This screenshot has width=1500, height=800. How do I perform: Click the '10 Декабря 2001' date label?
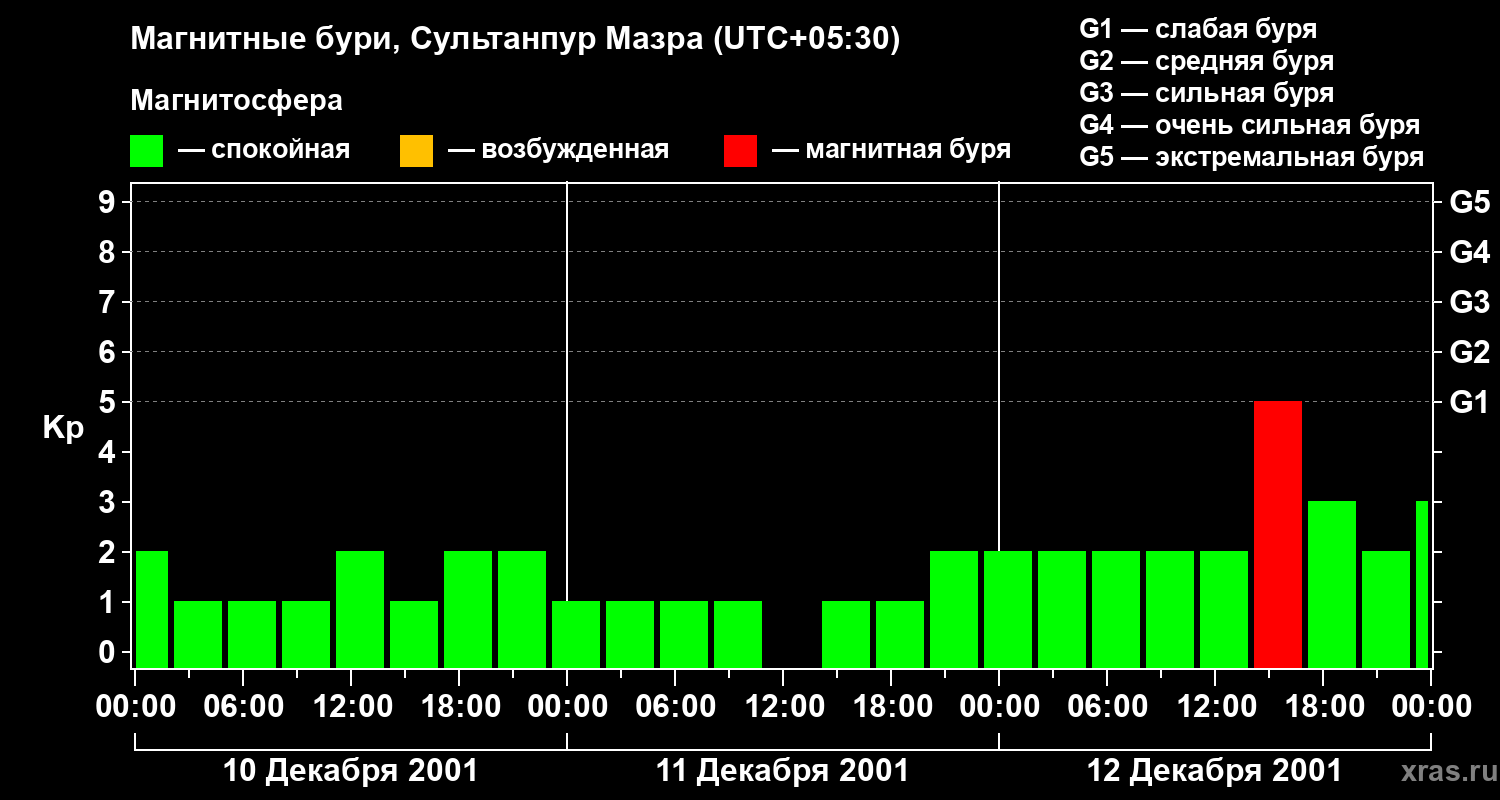point(350,771)
